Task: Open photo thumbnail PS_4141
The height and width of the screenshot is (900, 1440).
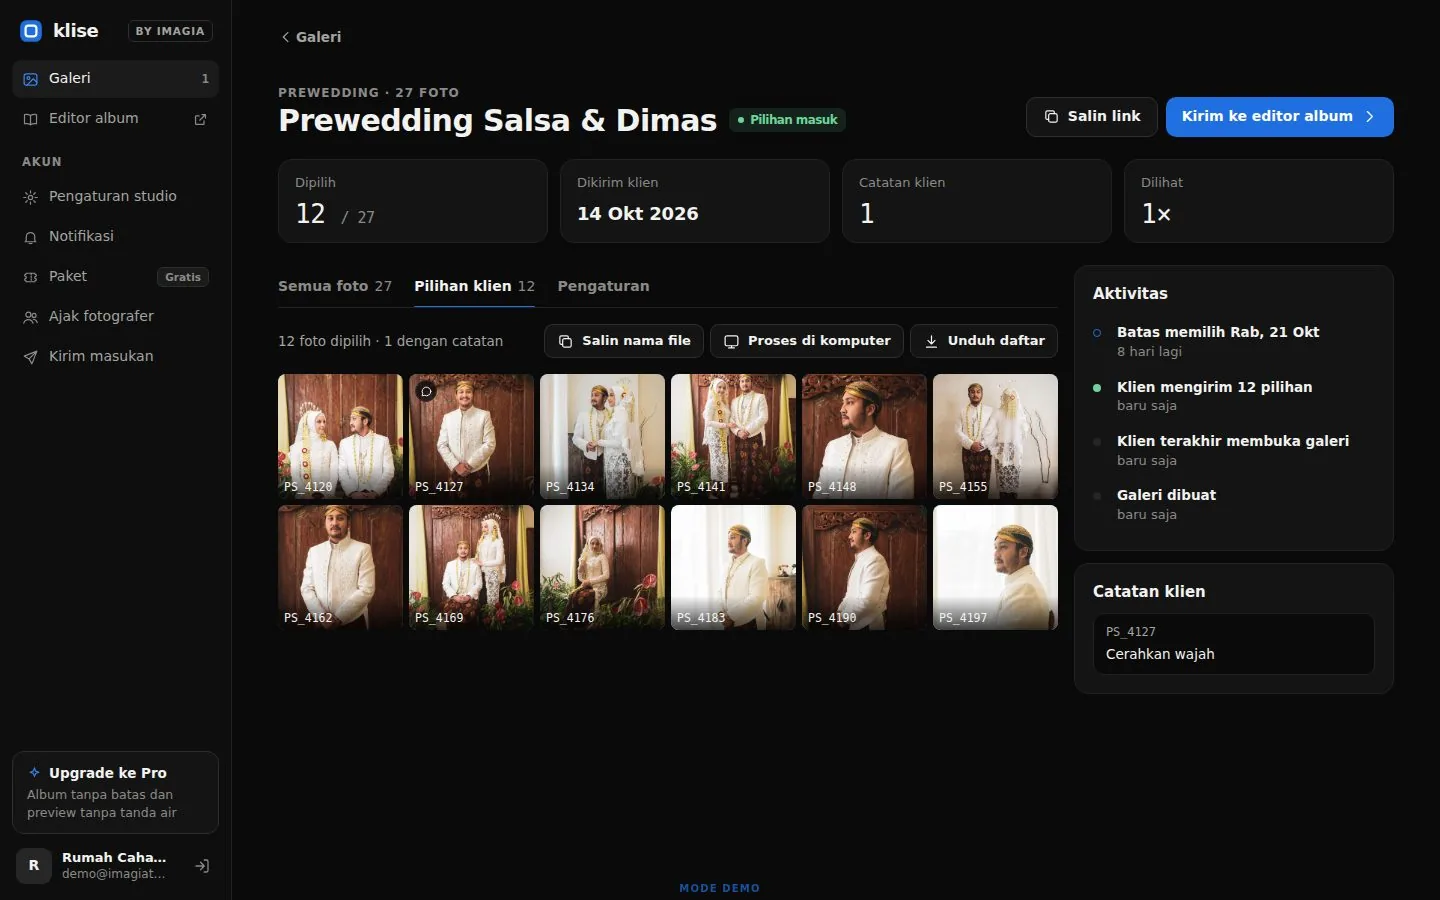Action: [x=733, y=436]
